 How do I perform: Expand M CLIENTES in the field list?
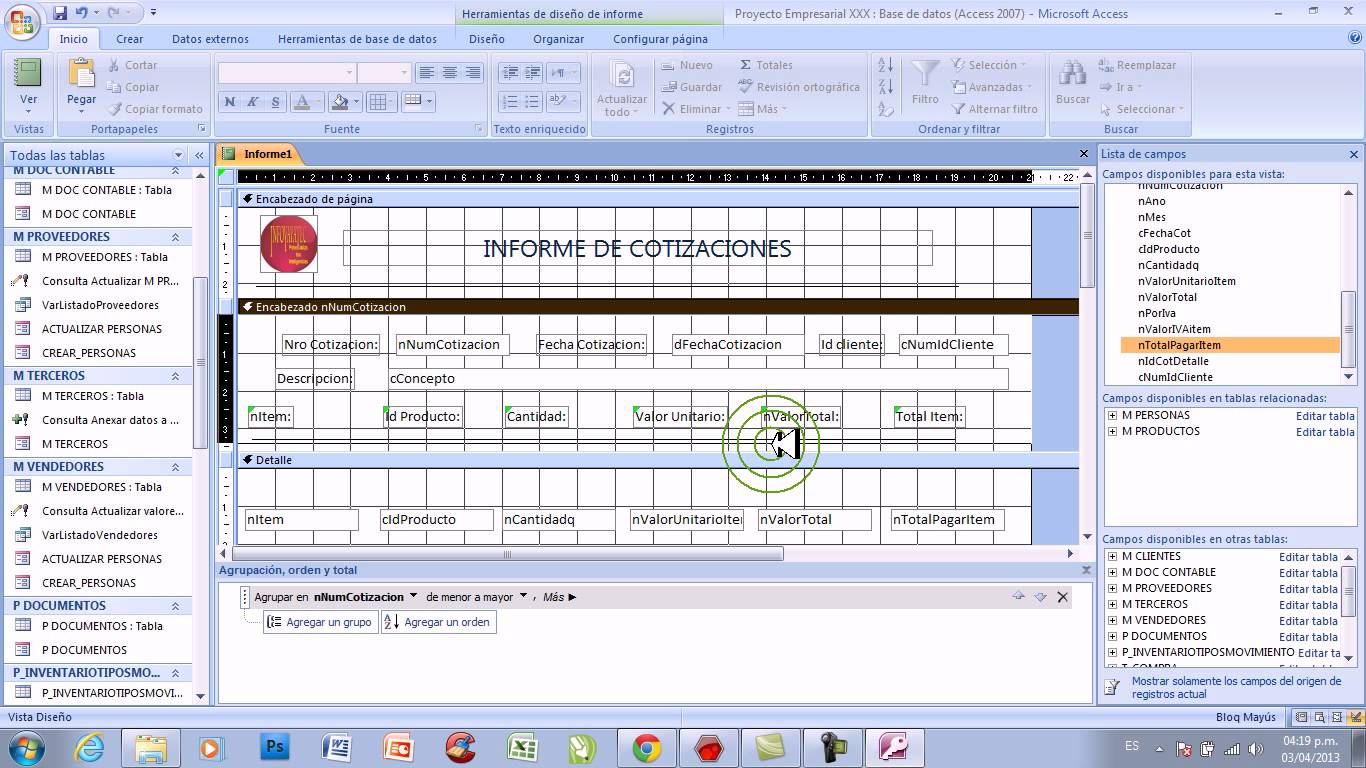click(1111, 556)
